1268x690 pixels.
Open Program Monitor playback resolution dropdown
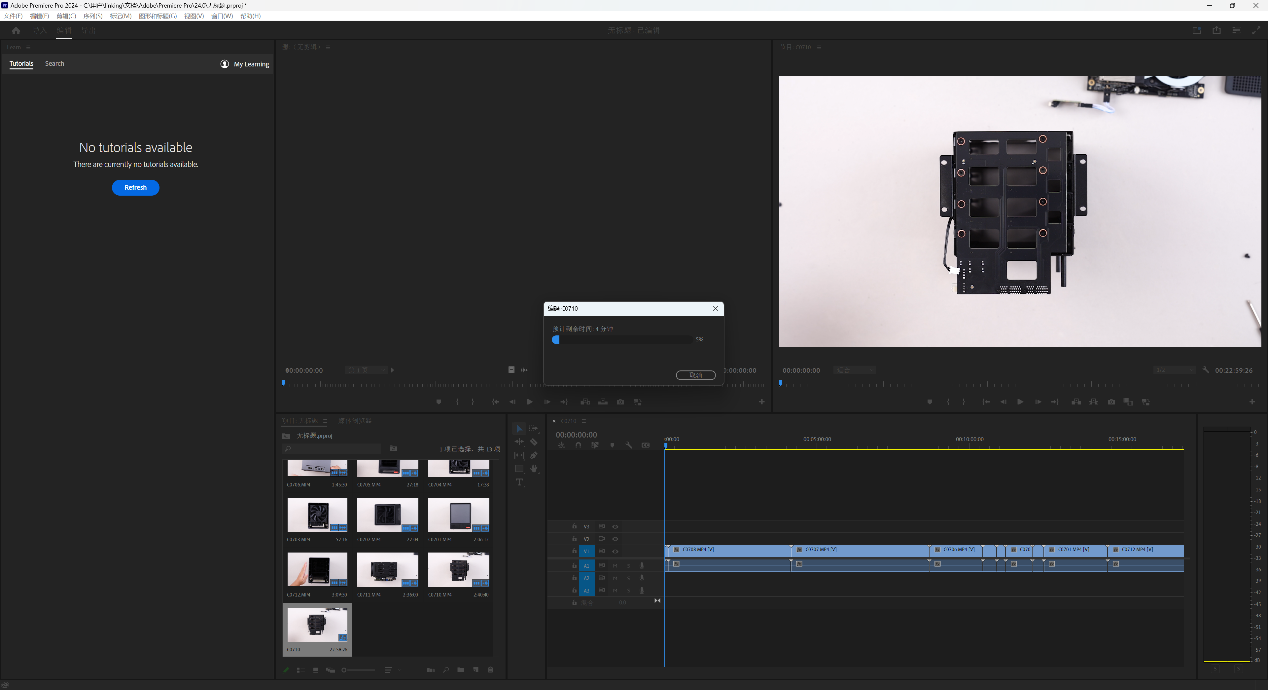(x=1173, y=370)
